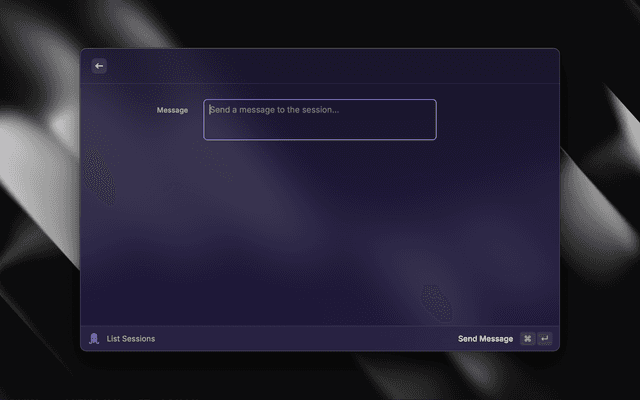The image size is (640, 400).
Task: Click the List Sessions title text
Action: 131,339
